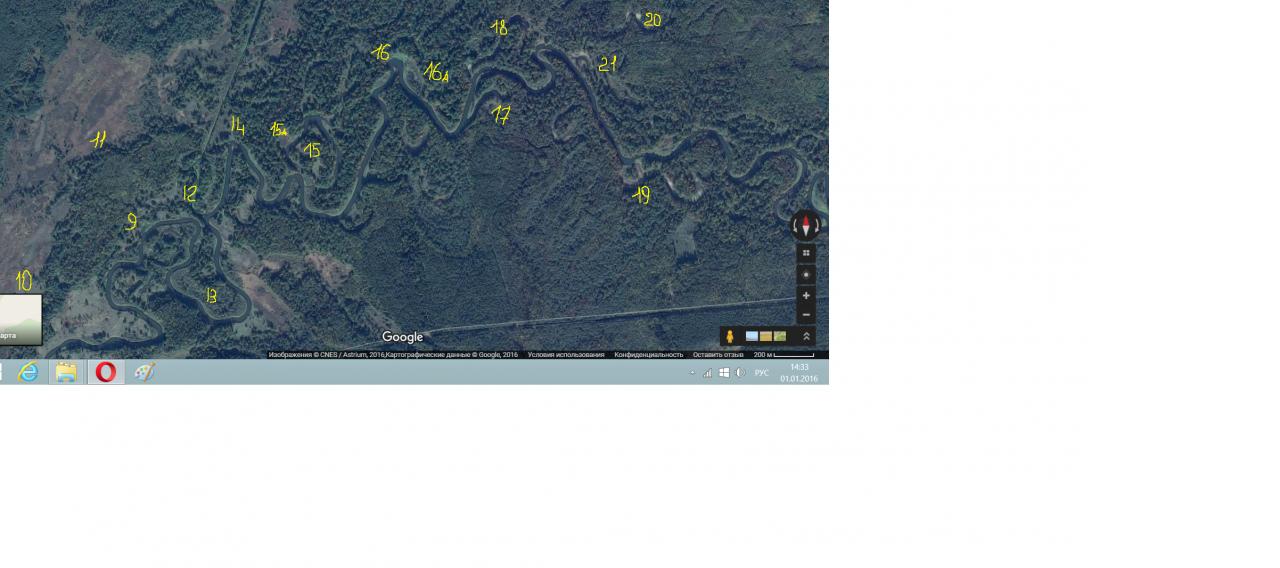Open the Конфиденциальность link
The height and width of the screenshot is (568, 1280).
click(648, 355)
